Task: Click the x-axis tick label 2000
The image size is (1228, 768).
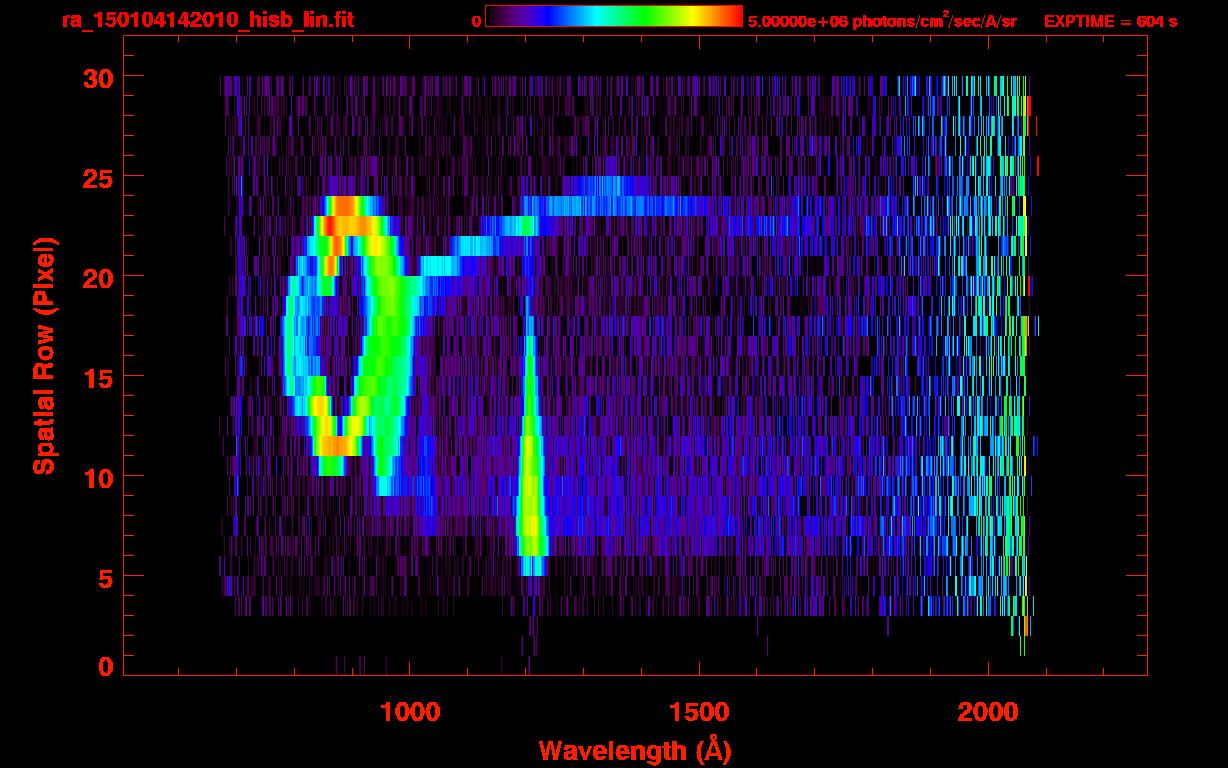Action: point(988,712)
